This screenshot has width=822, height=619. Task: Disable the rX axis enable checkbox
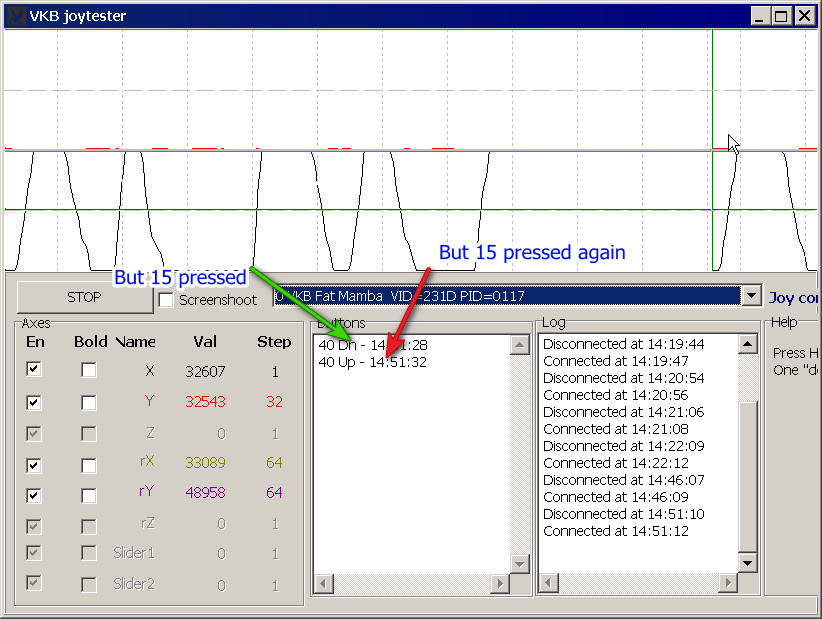(34, 464)
